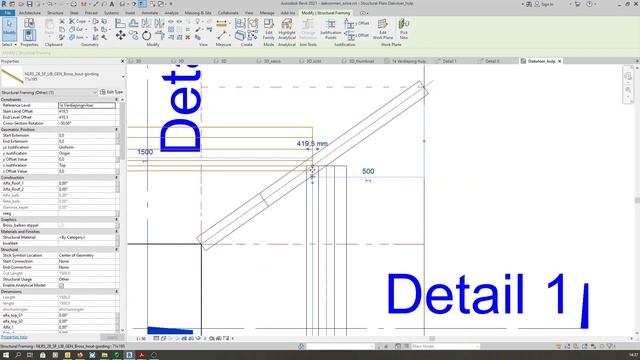Image resolution: width=640 pixels, height=360 pixels.
Task: Switch to the Massing & Site ribbon tab
Action: pos(198,13)
